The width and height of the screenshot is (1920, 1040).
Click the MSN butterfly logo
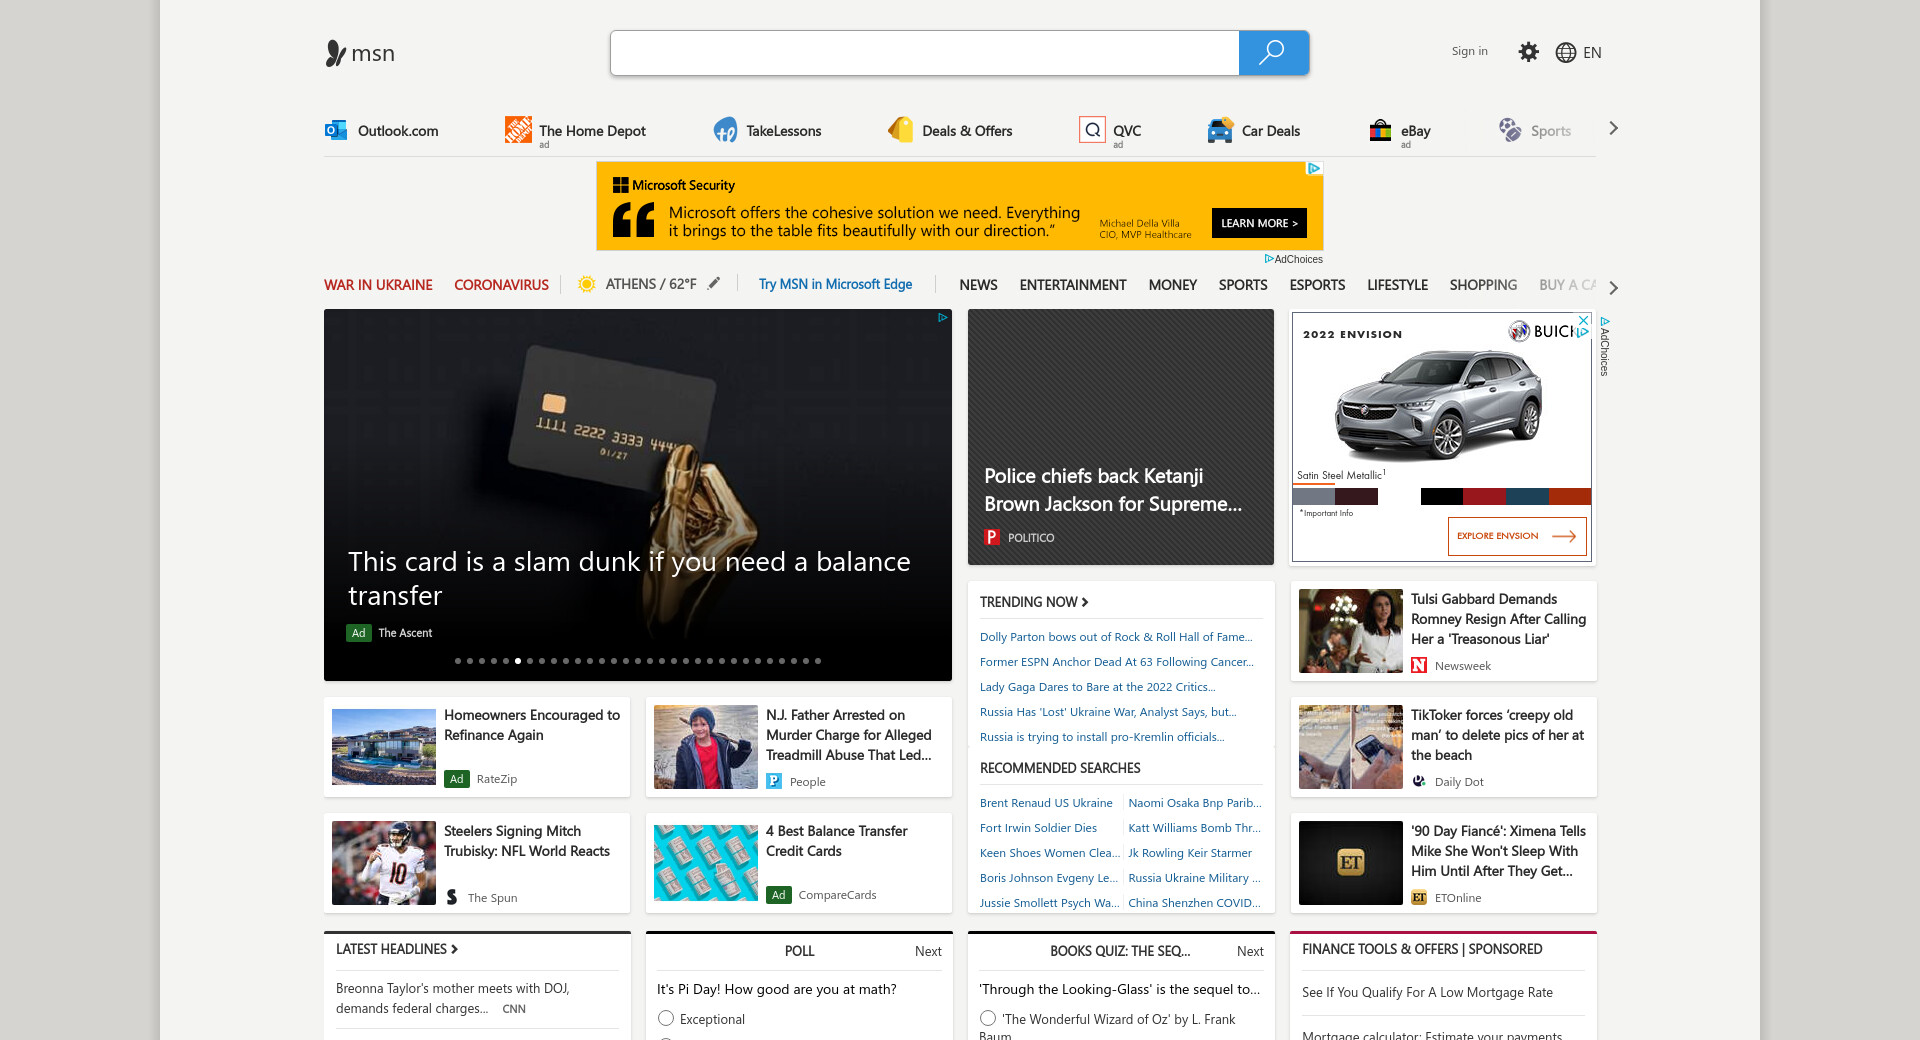336,53
